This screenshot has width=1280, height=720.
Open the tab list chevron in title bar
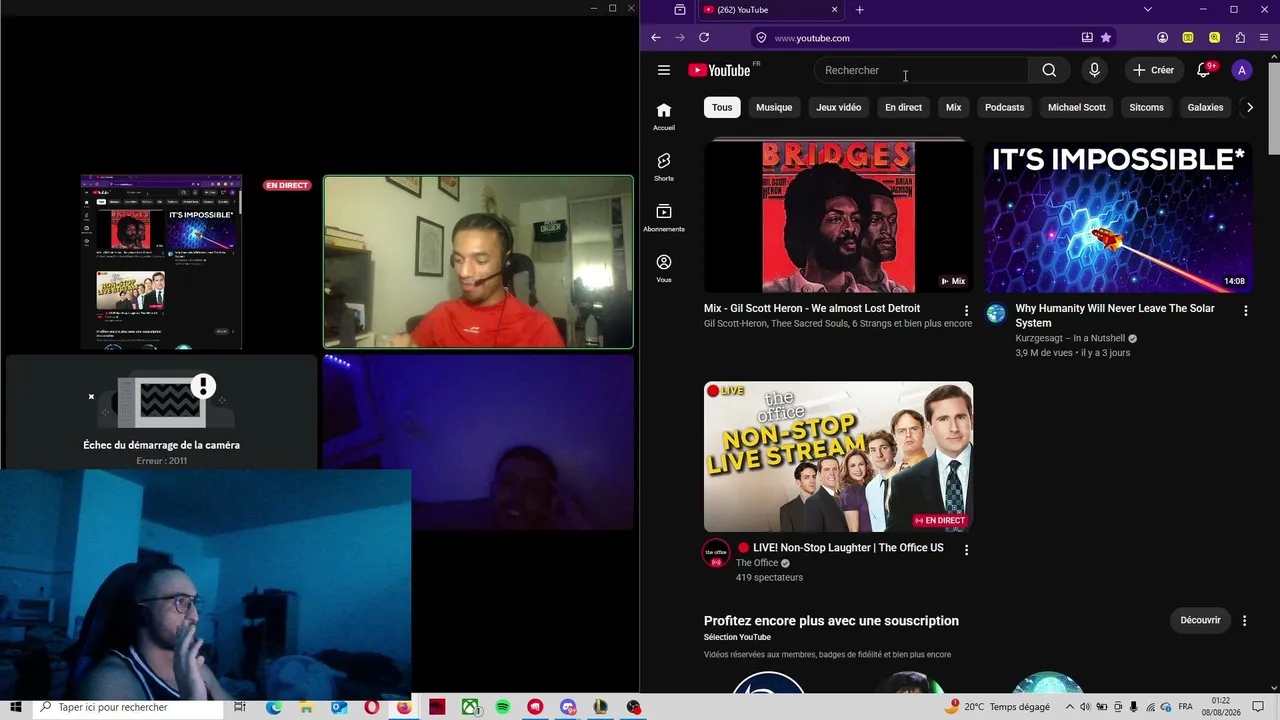(x=1148, y=10)
